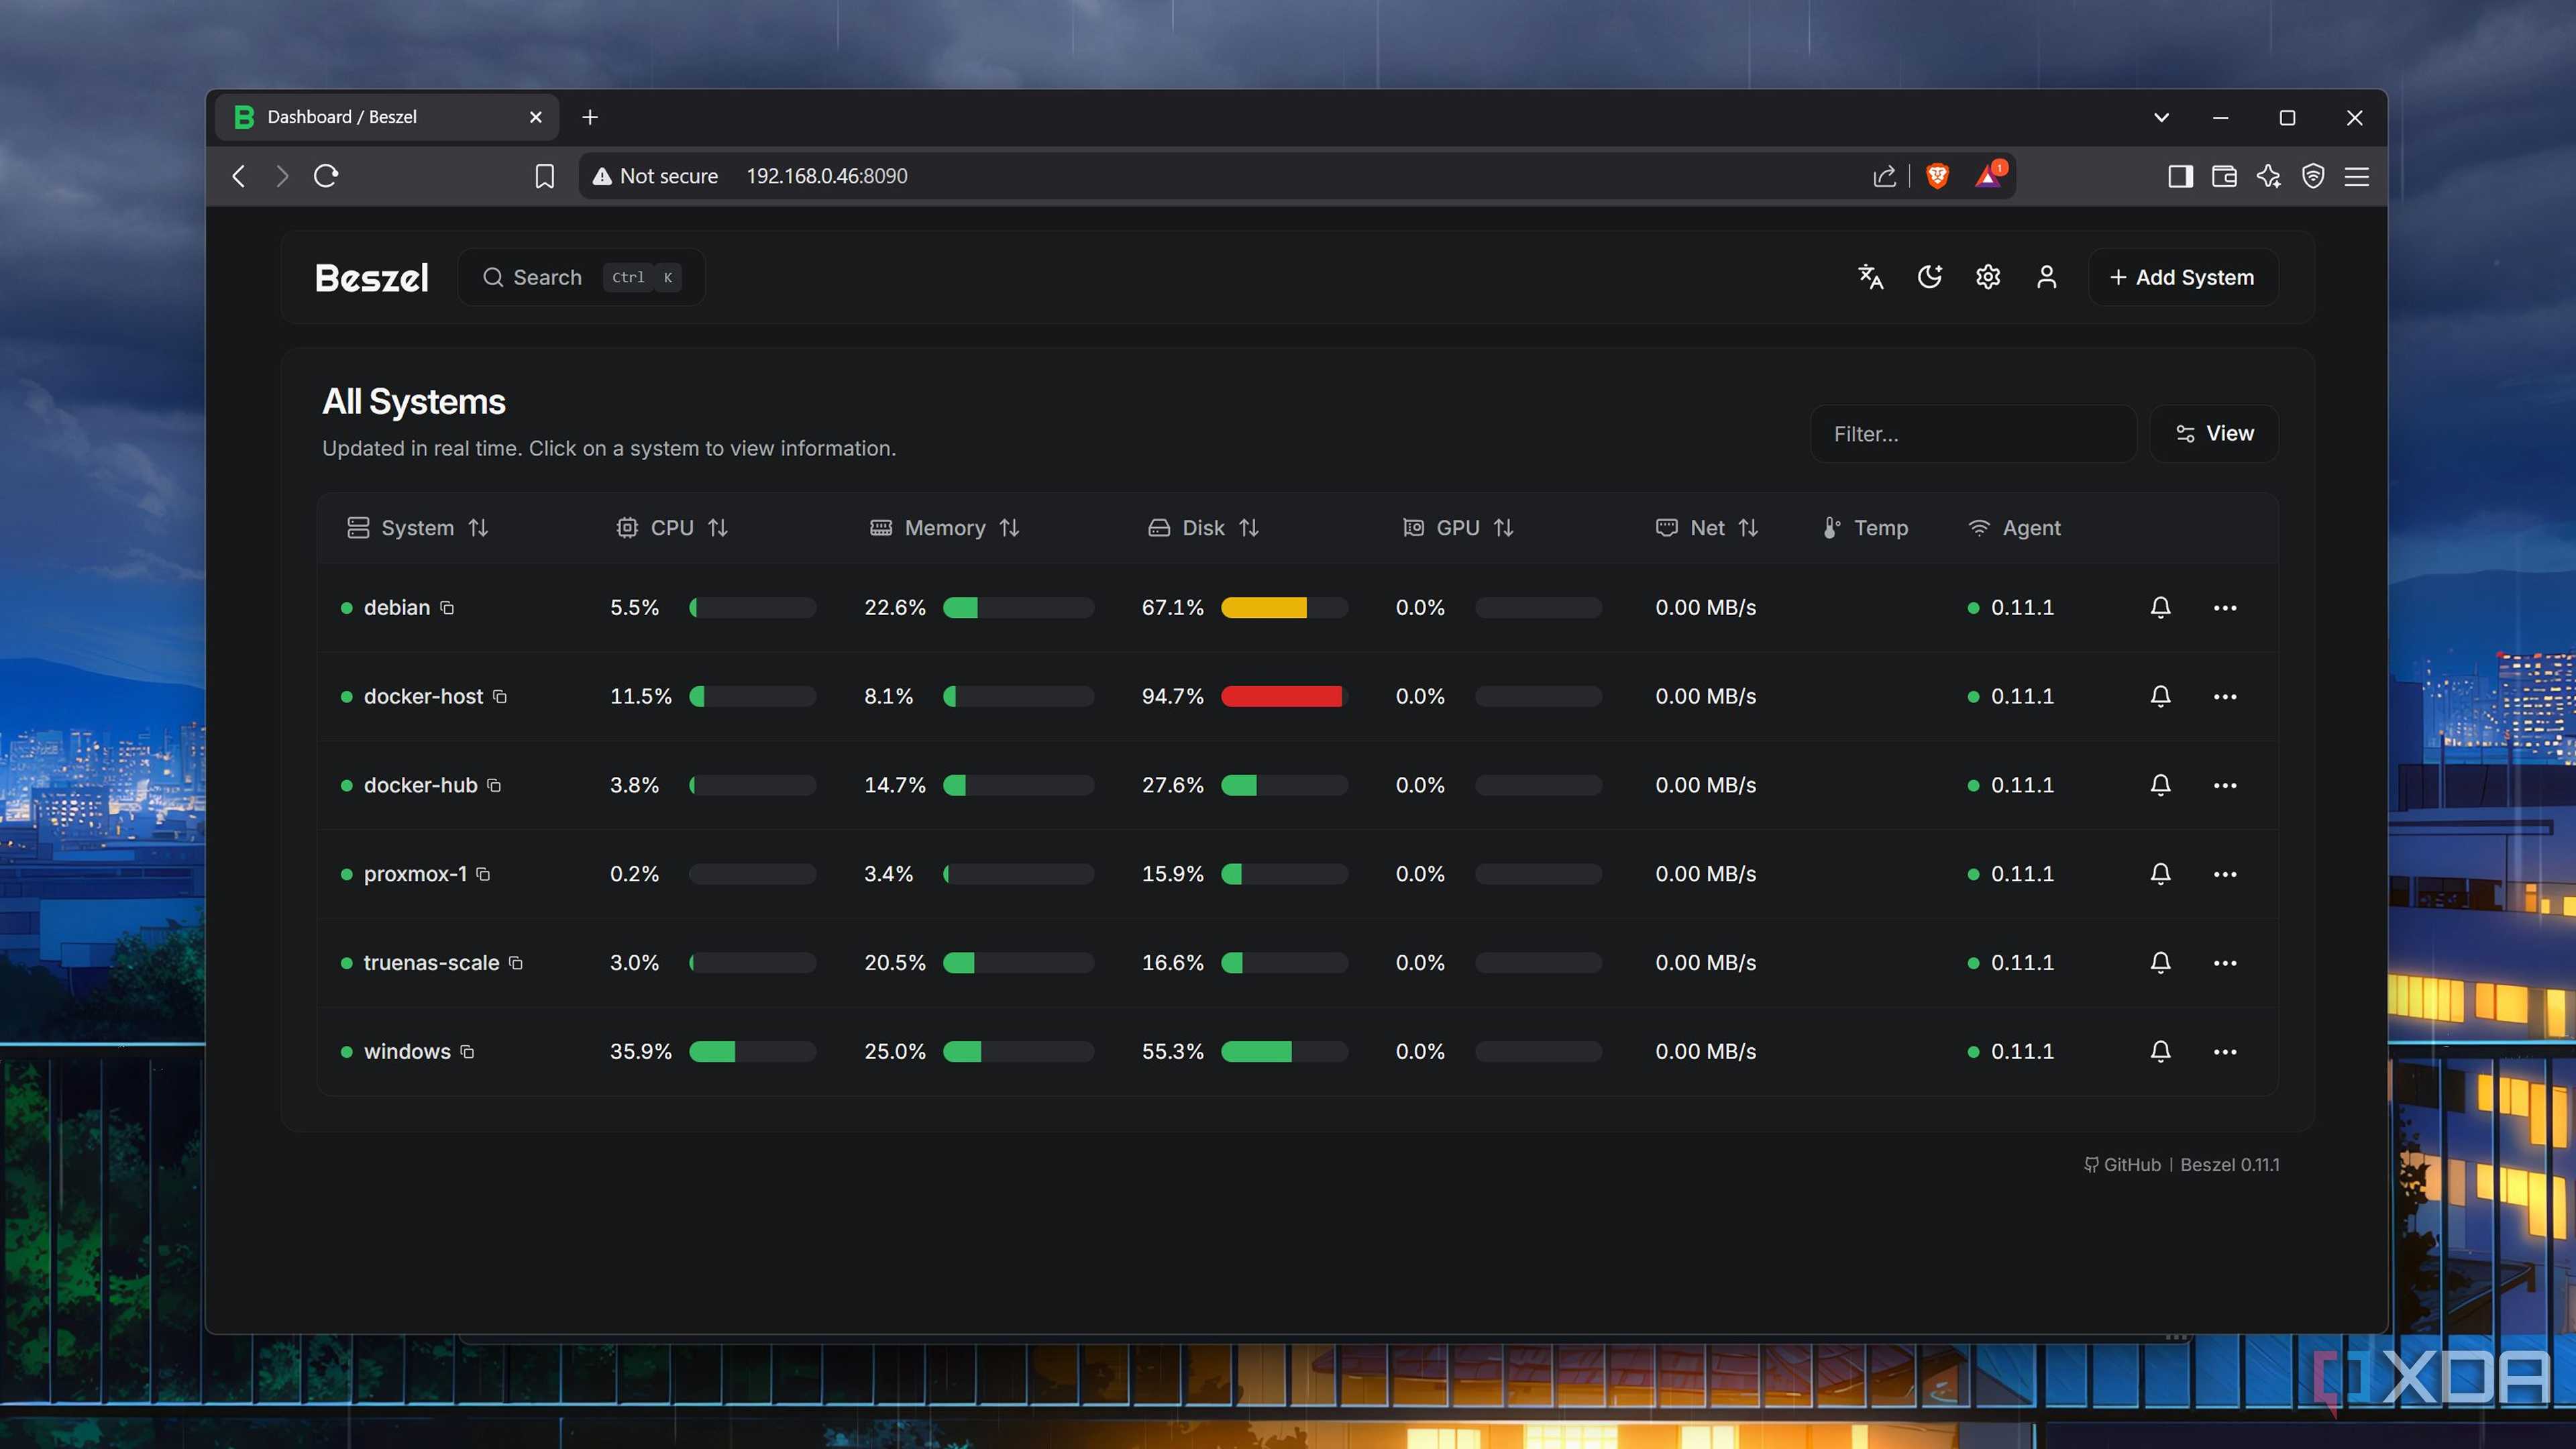Copy the hostname of docker-host

coord(500,697)
